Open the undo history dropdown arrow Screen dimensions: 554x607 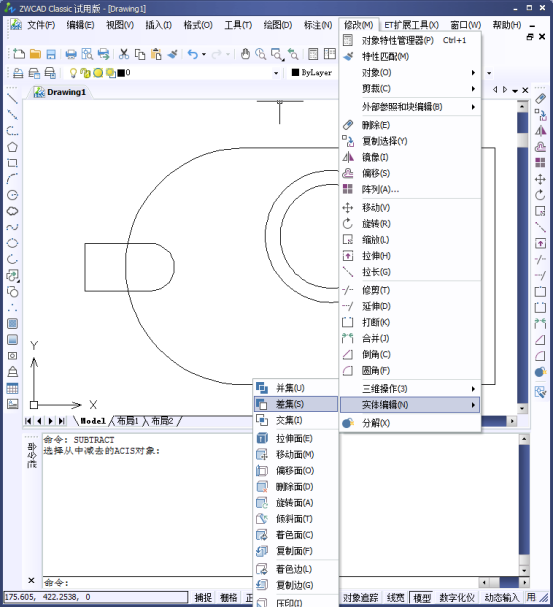(204, 54)
